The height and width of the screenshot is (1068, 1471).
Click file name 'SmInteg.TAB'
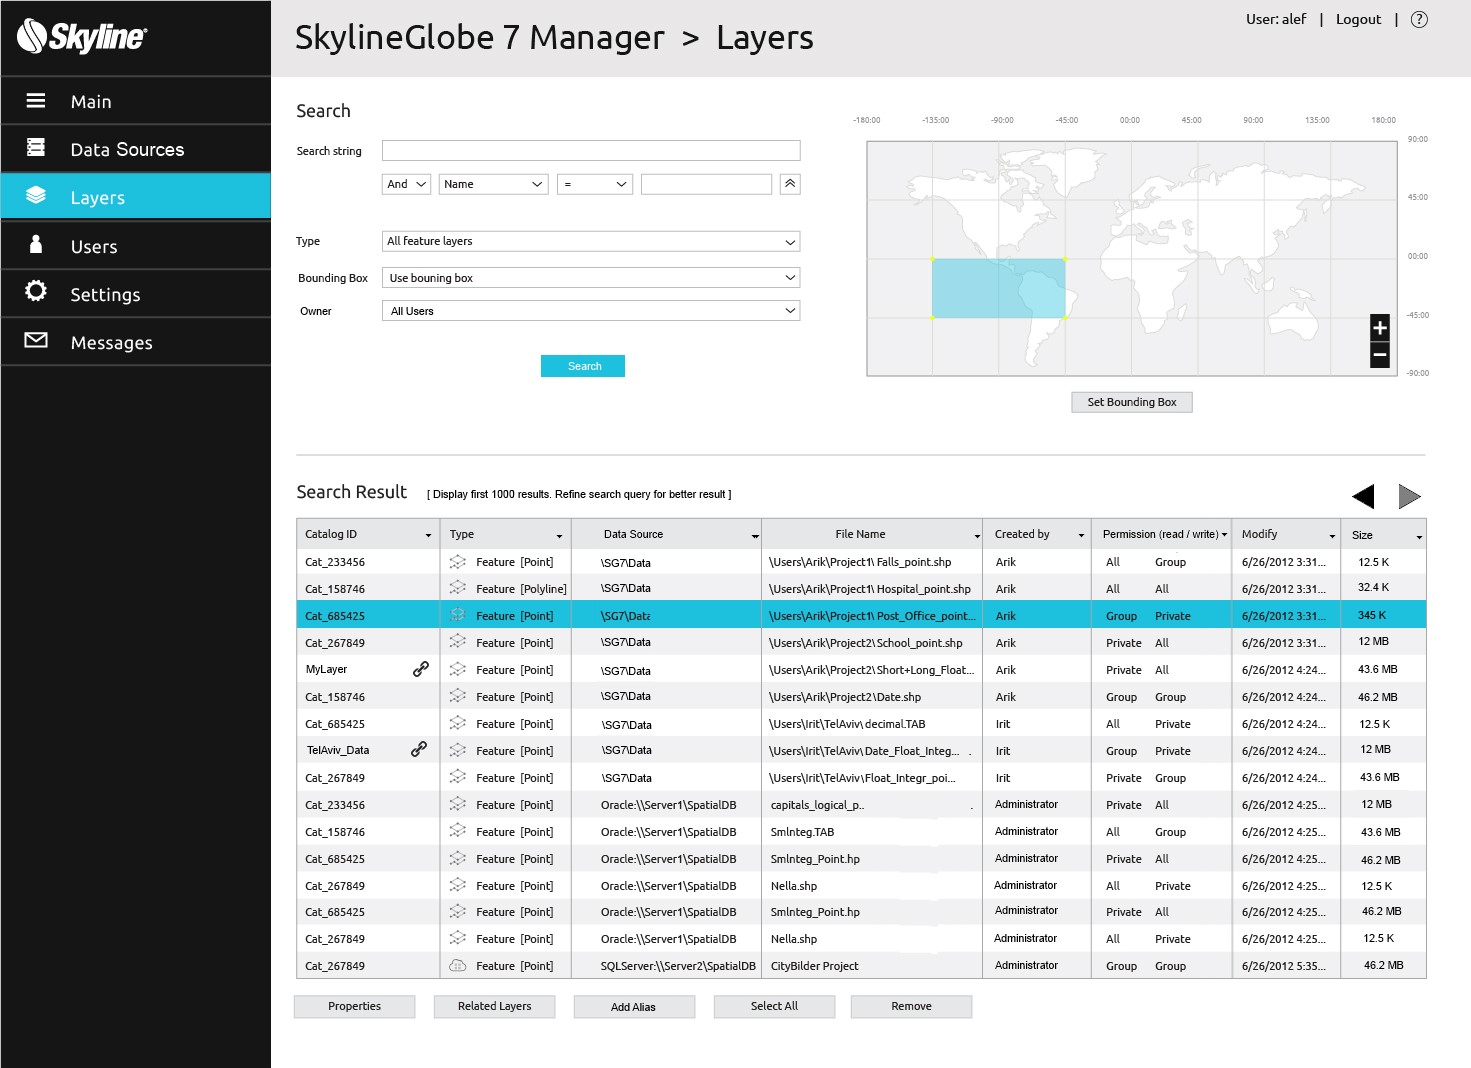click(x=802, y=832)
